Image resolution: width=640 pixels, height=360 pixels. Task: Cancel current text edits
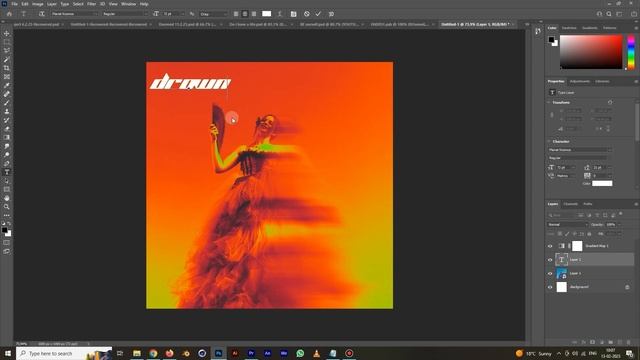pos(307,14)
